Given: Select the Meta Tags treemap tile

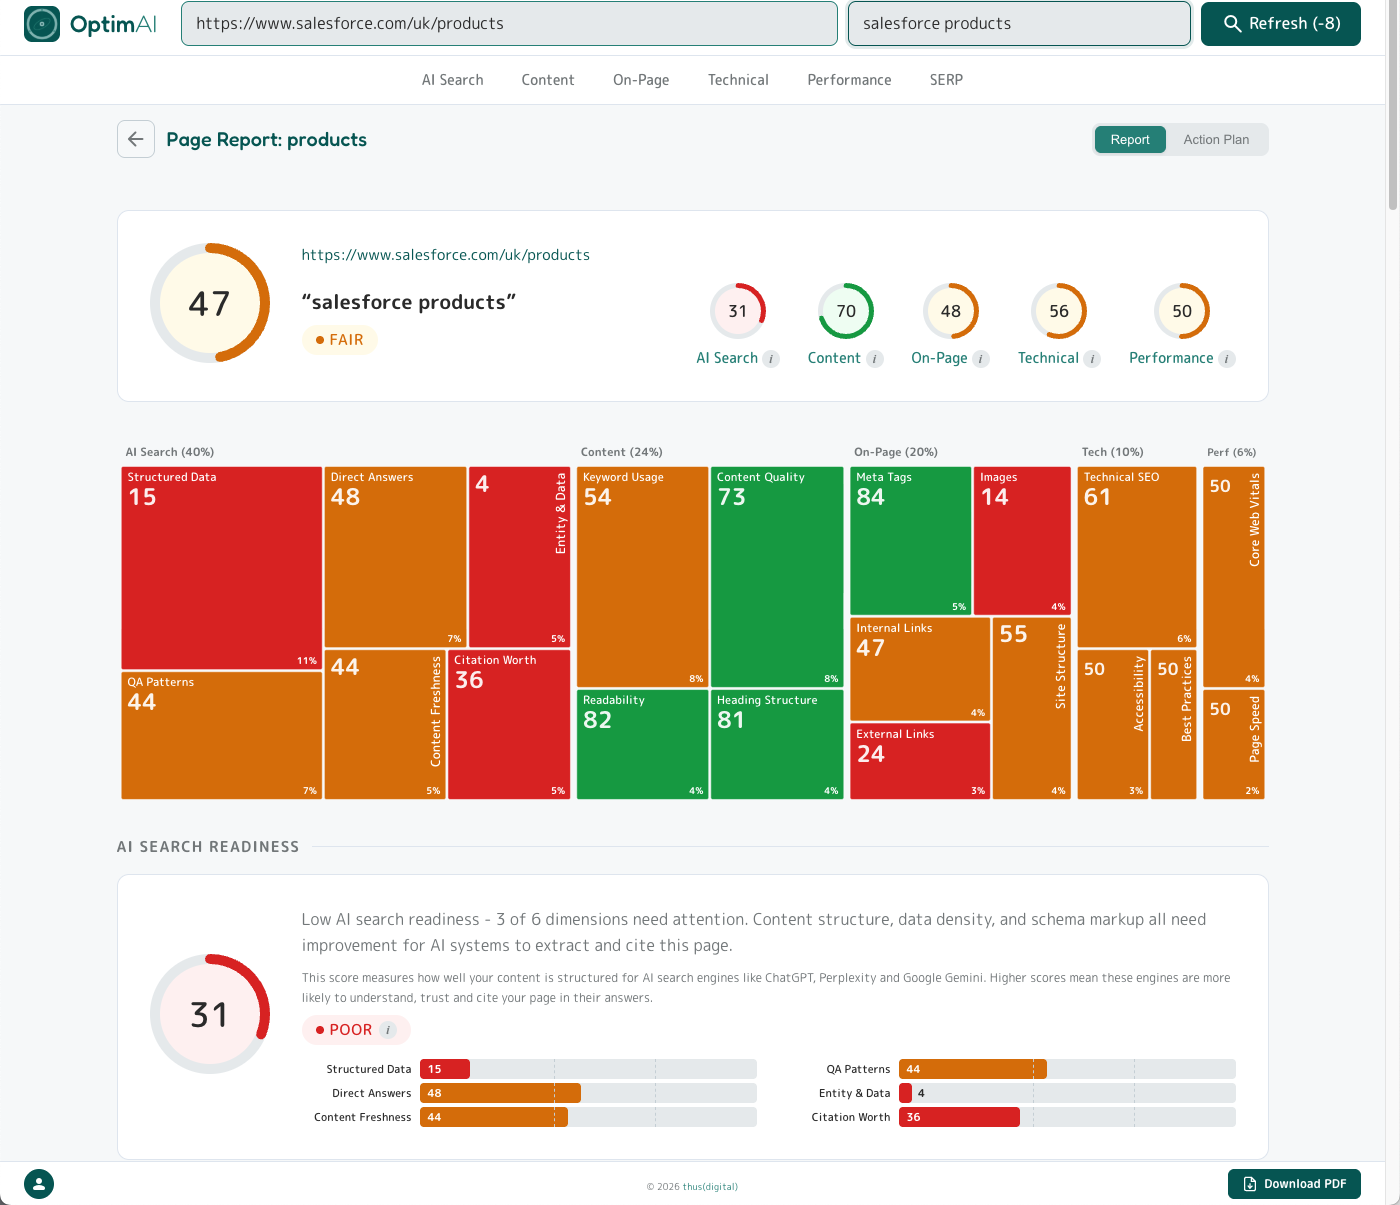Looking at the screenshot, I should (911, 541).
